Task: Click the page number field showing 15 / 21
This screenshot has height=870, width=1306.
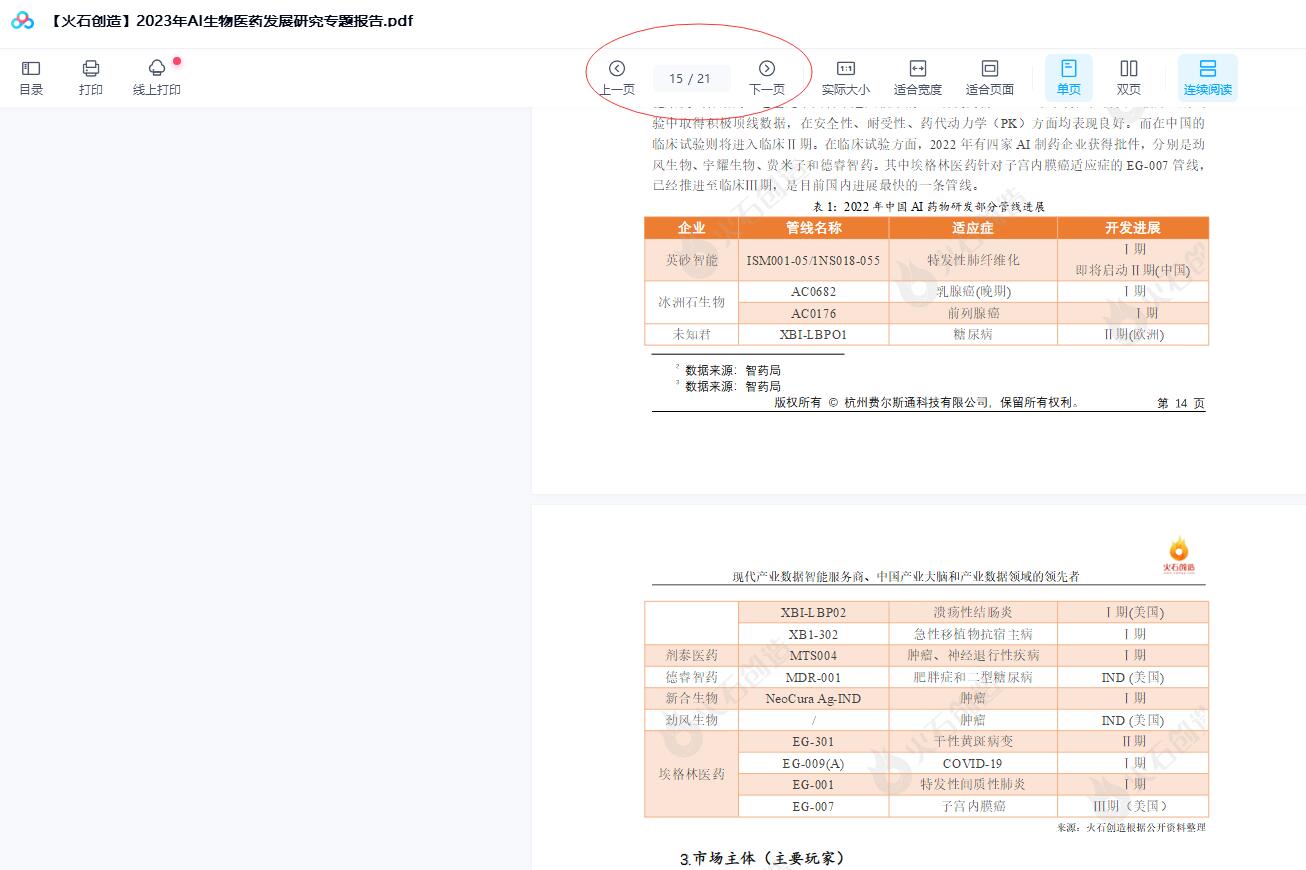Action: coord(691,78)
